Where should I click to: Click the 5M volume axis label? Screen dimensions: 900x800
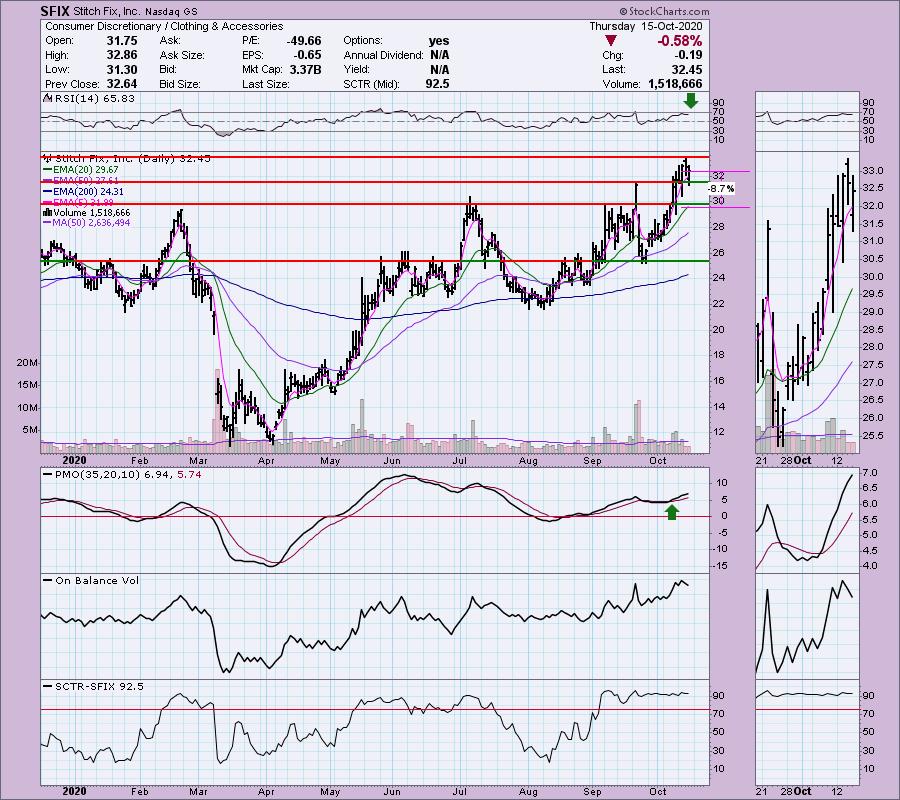(x=30, y=430)
